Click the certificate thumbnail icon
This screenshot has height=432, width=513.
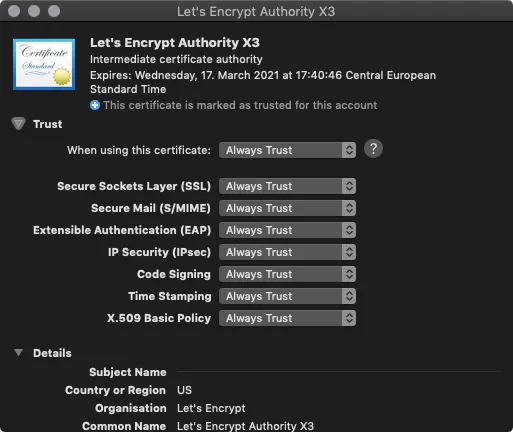44,64
